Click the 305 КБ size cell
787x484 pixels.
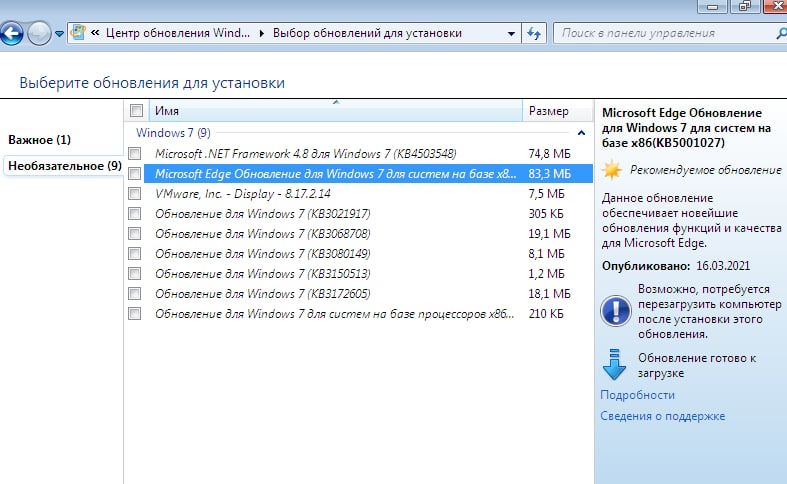pos(546,214)
